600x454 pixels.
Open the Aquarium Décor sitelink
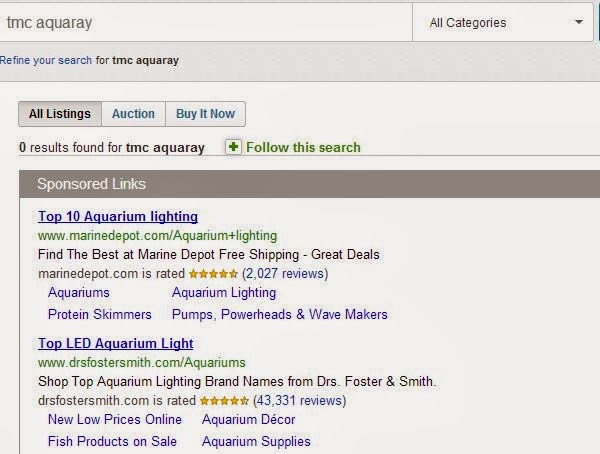(249, 420)
